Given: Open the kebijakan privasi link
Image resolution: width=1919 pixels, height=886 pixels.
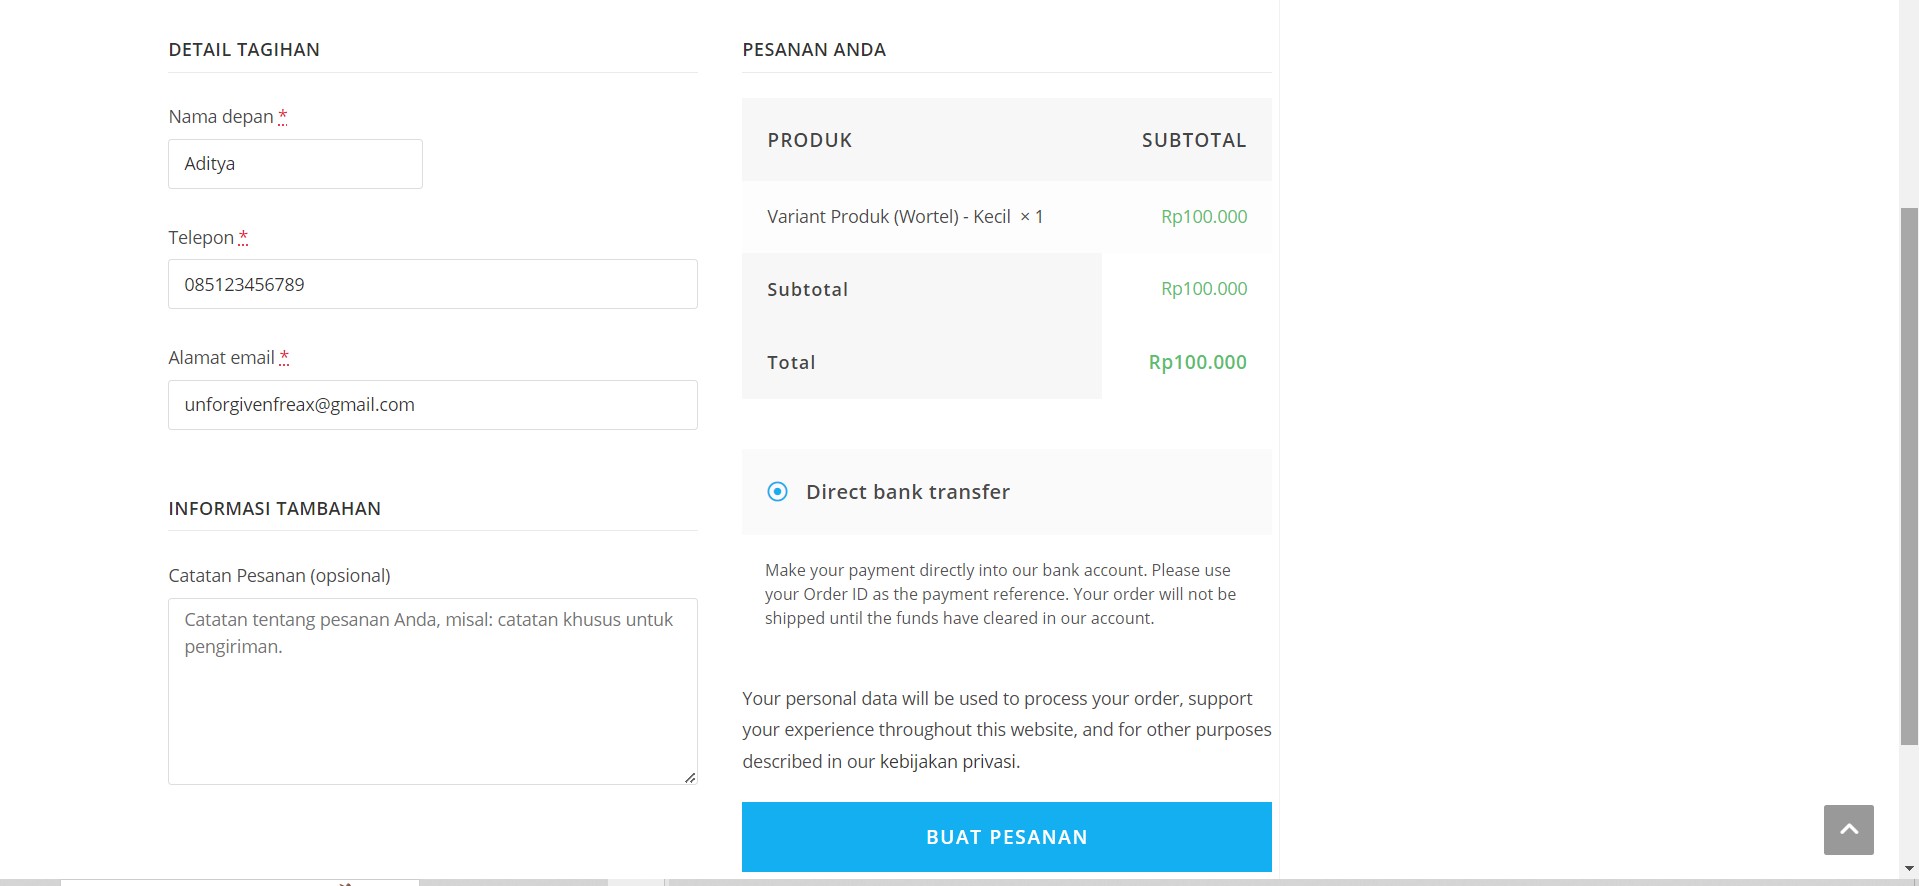Looking at the screenshot, I should pyautogui.click(x=949, y=761).
